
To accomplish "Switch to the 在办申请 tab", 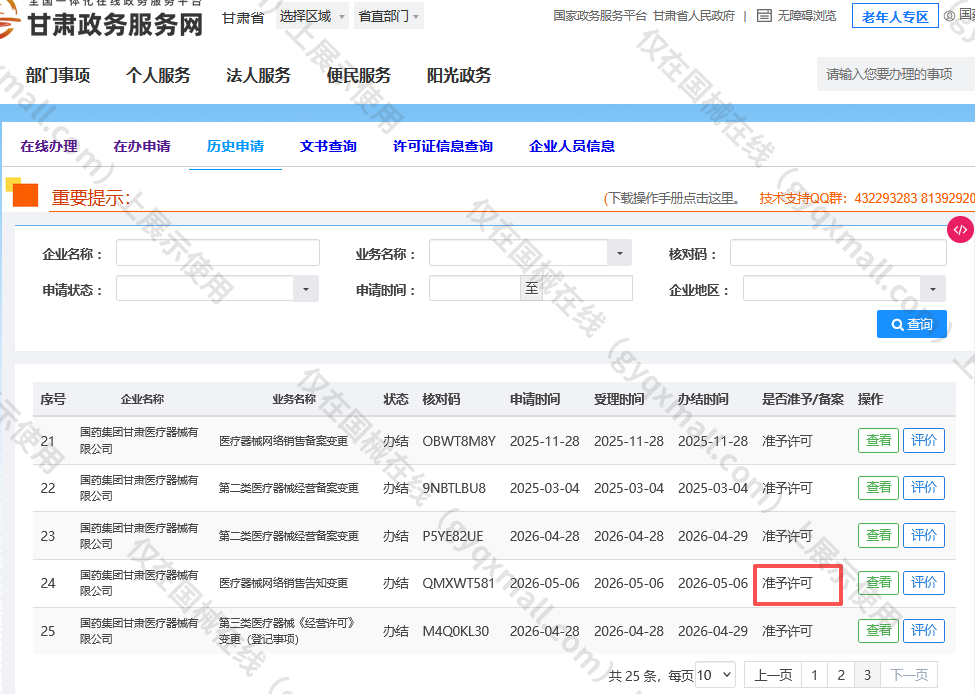I will click(x=142, y=146).
